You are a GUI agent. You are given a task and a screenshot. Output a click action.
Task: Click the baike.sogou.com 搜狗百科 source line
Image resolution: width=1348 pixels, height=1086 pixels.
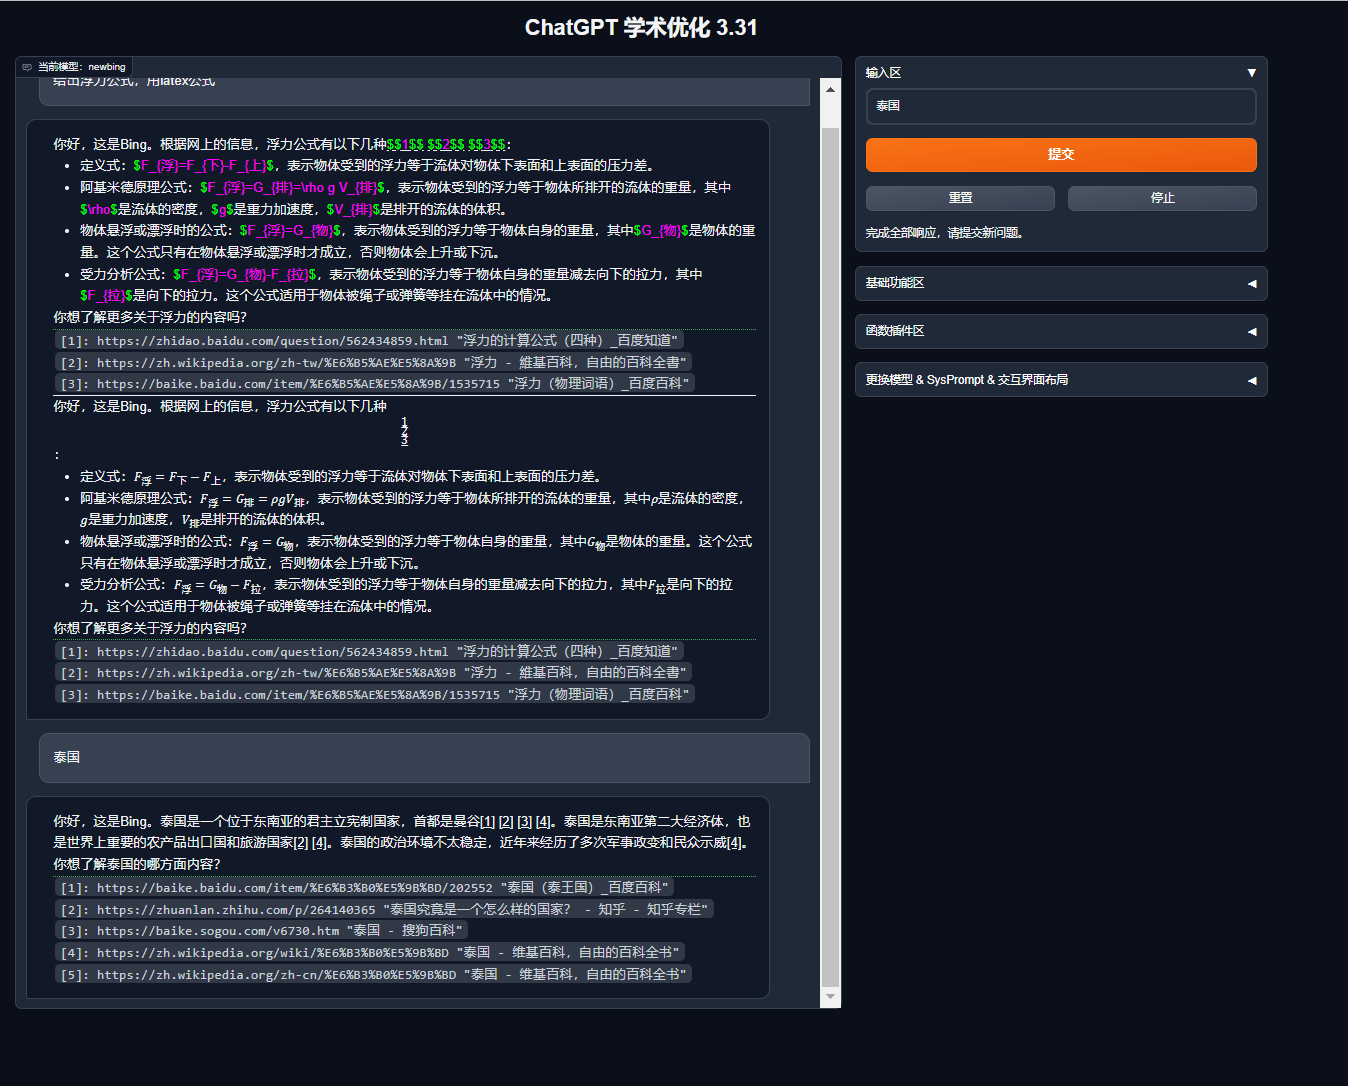tap(262, 931)
